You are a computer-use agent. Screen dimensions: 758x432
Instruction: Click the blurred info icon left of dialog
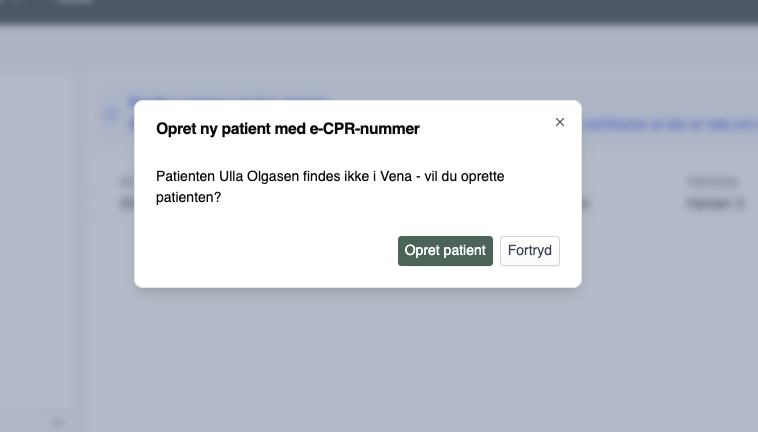pos(110,115)
